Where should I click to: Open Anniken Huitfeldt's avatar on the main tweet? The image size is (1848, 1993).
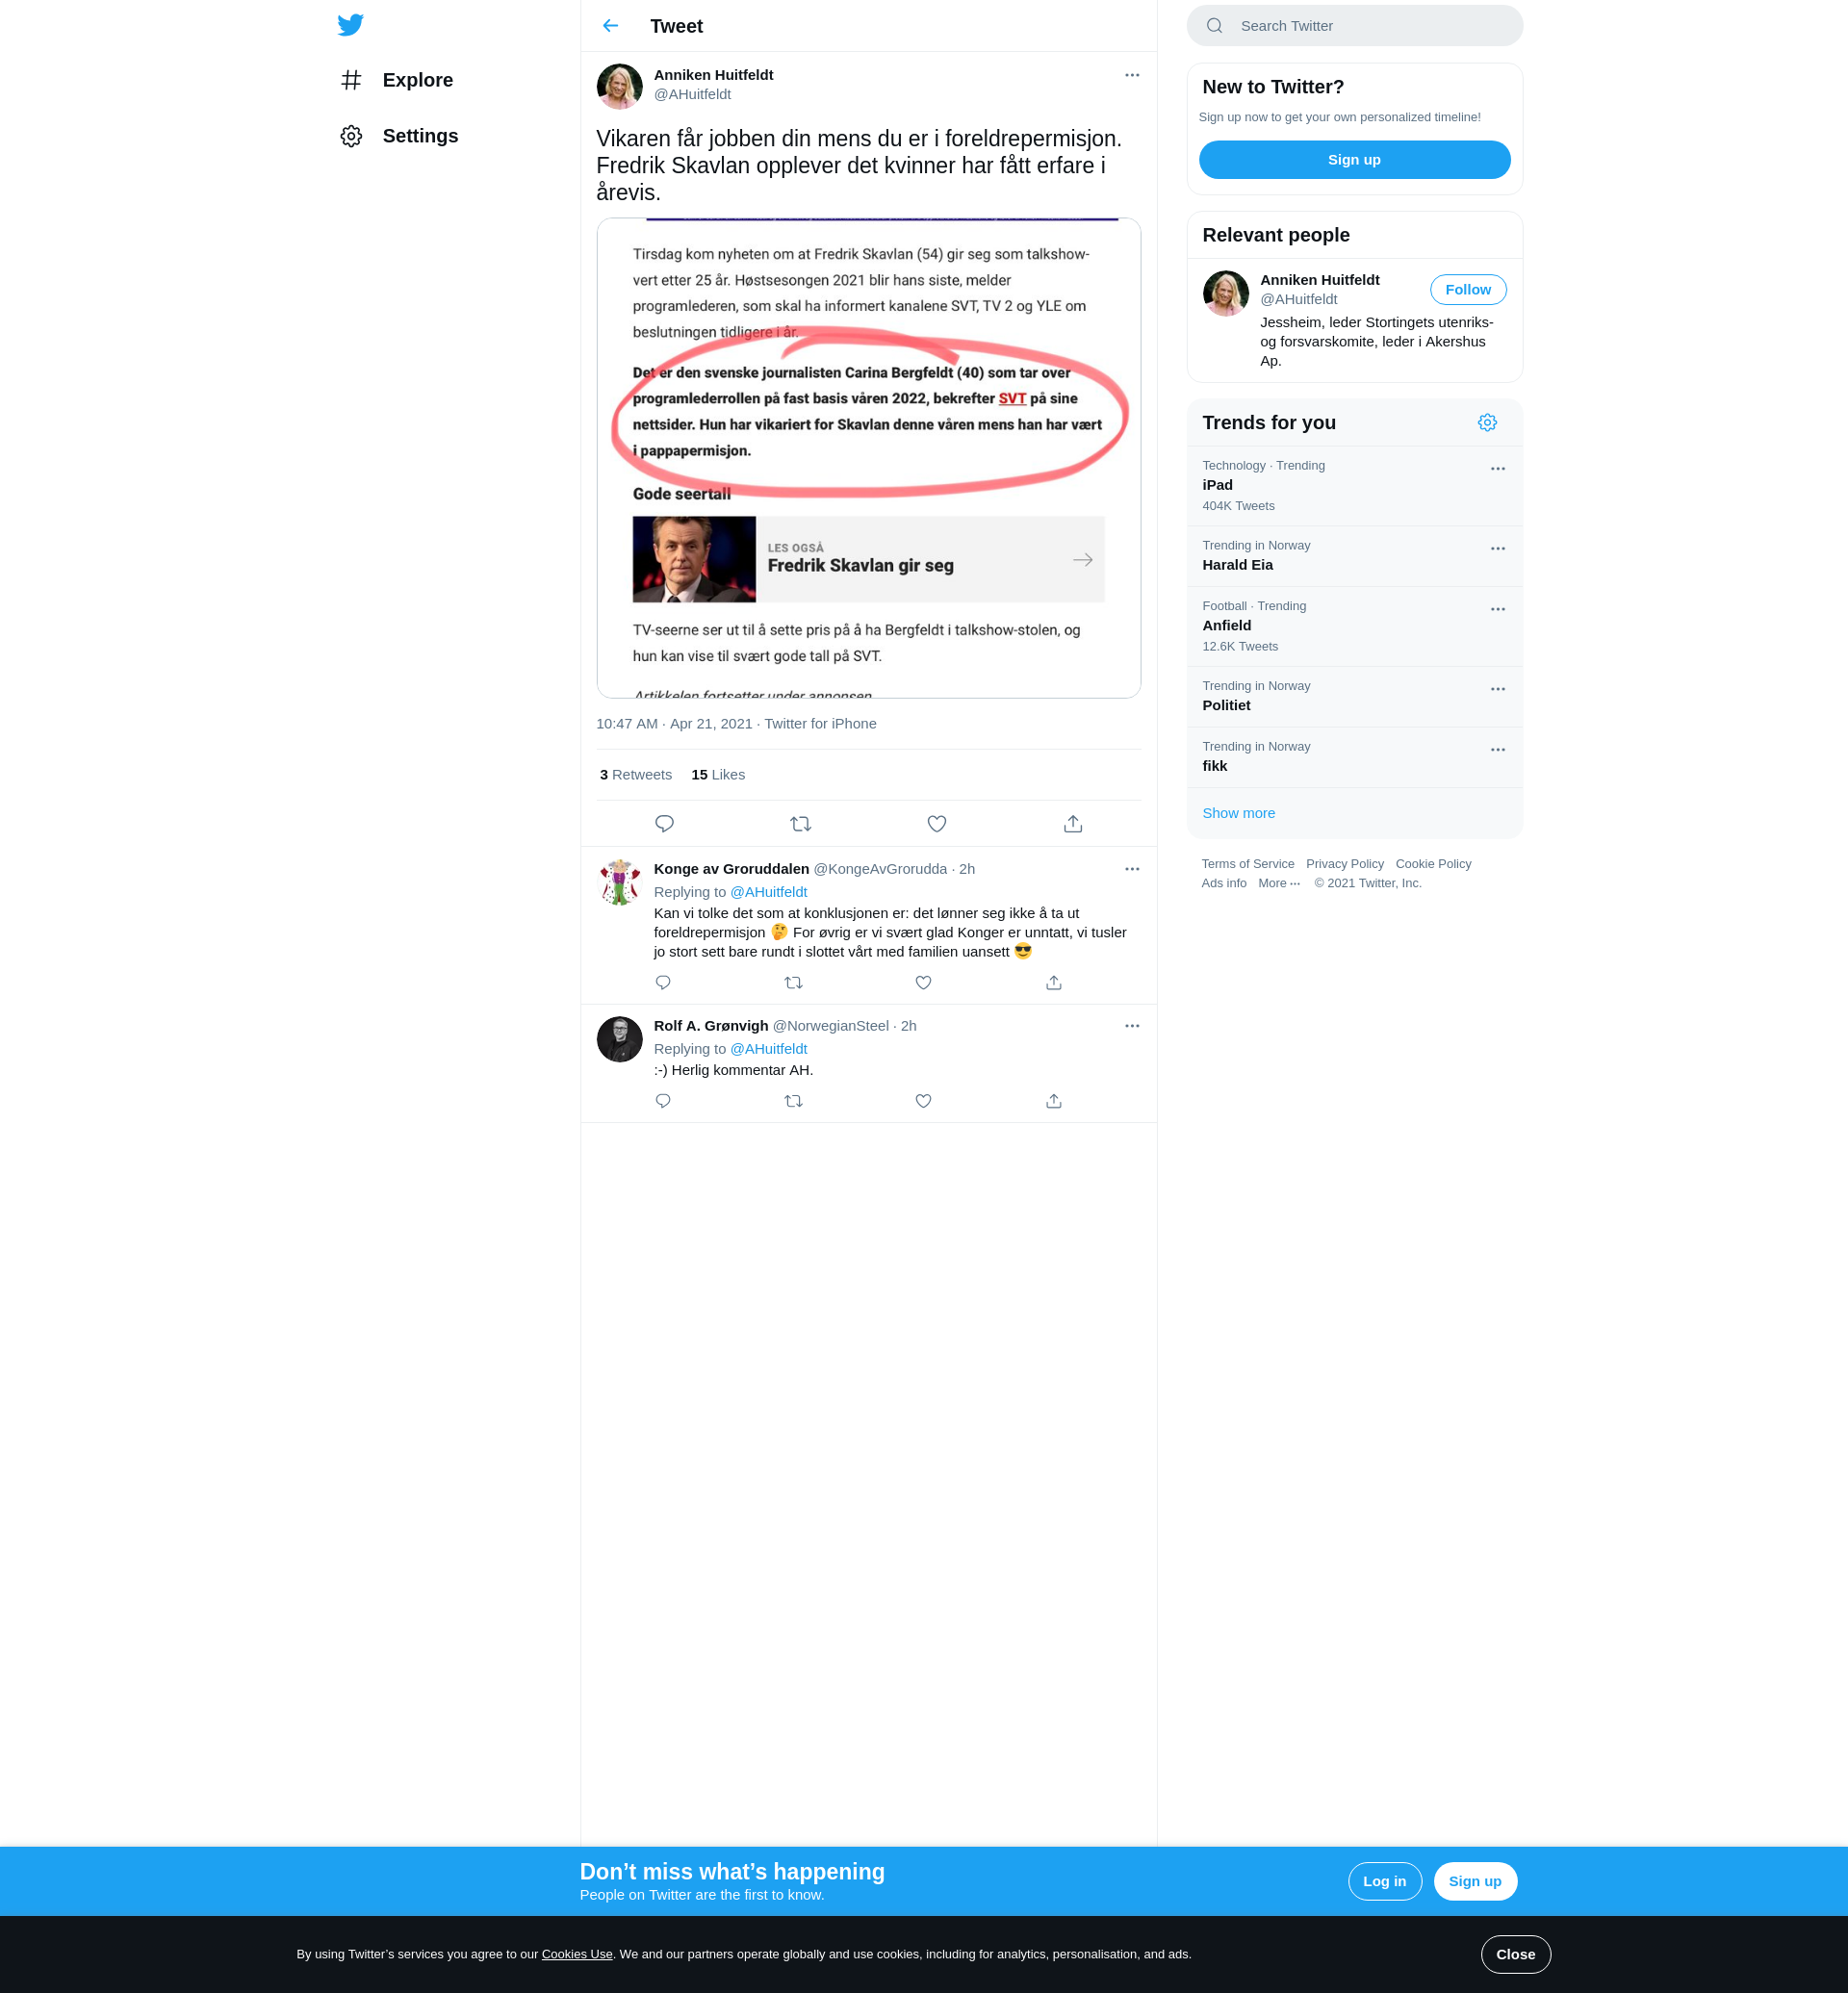pyautogui.click(x=619, y=86)
